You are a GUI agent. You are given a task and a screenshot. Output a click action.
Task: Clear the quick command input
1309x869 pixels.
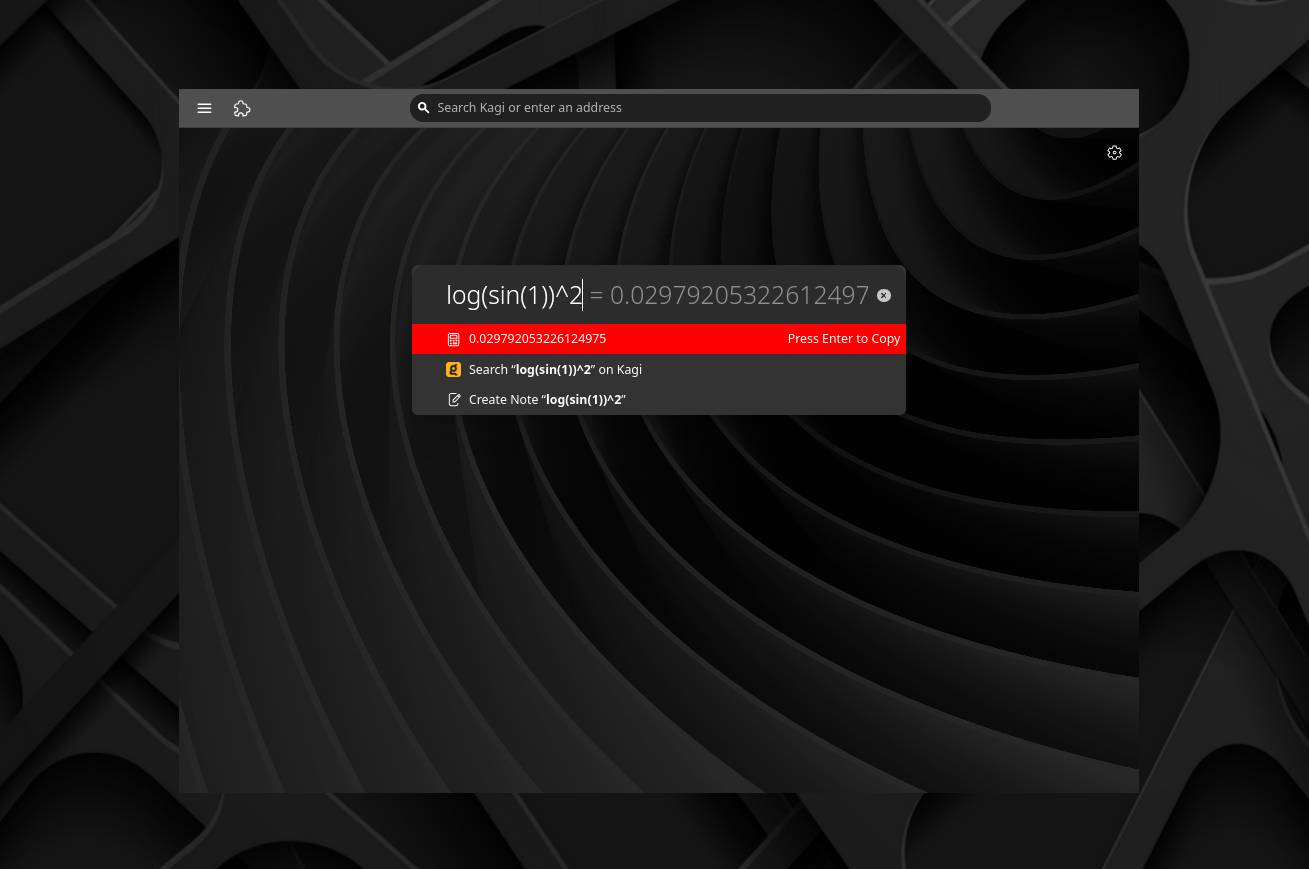(884, 296)
